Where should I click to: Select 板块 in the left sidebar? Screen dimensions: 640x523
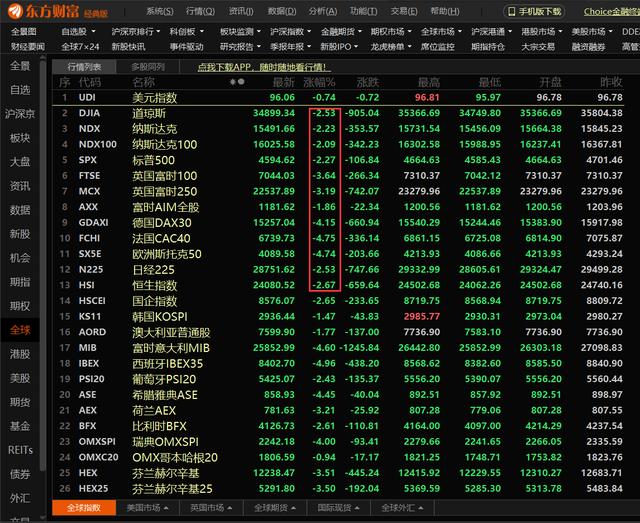20,138
